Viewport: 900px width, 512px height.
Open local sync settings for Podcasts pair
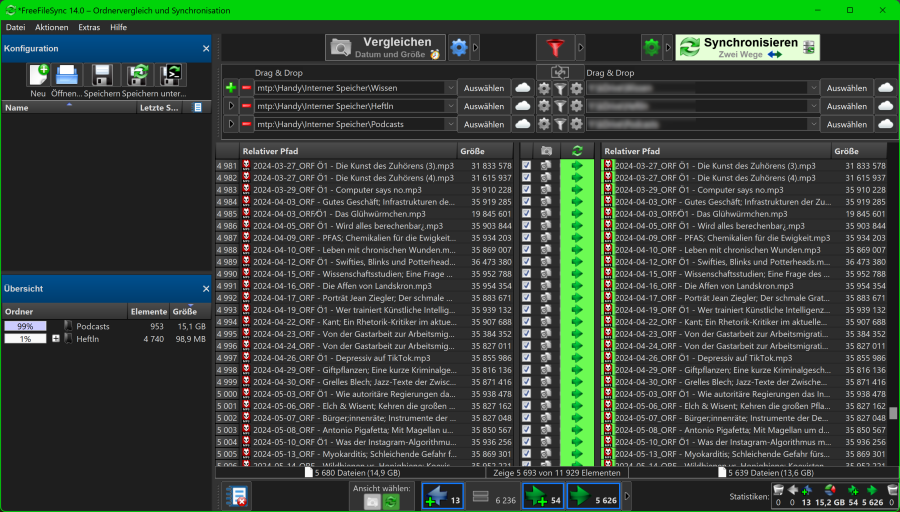pyautogui.click(x=576, y=124)
